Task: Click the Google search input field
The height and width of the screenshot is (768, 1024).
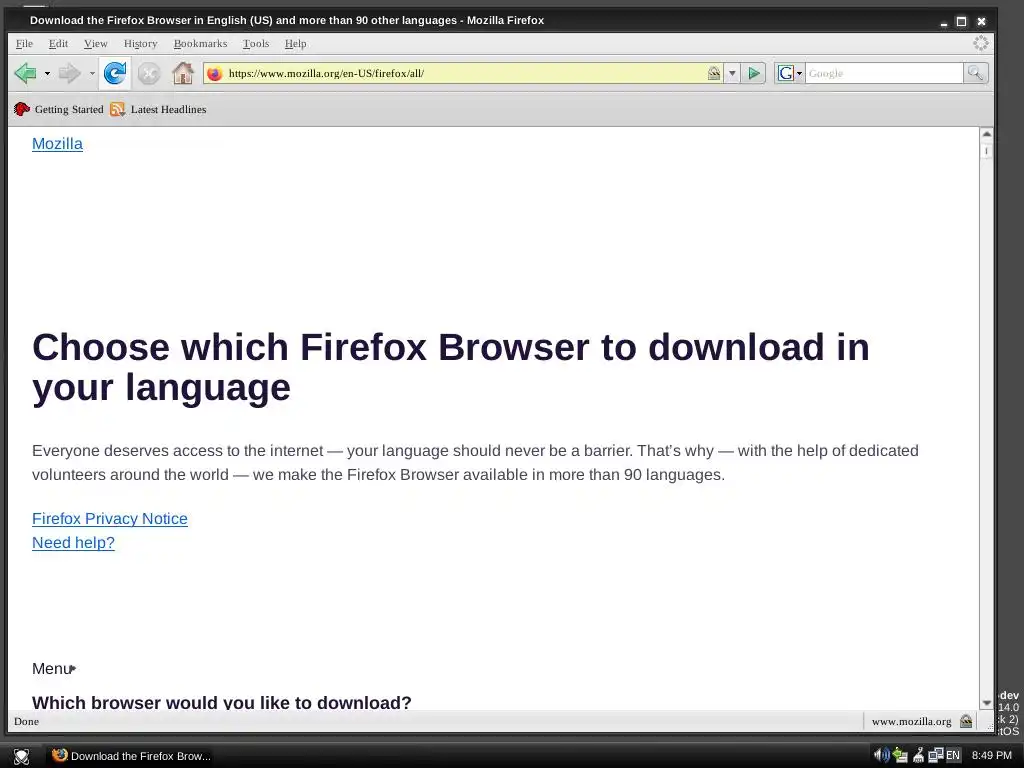Action: [x=884, y=73]
